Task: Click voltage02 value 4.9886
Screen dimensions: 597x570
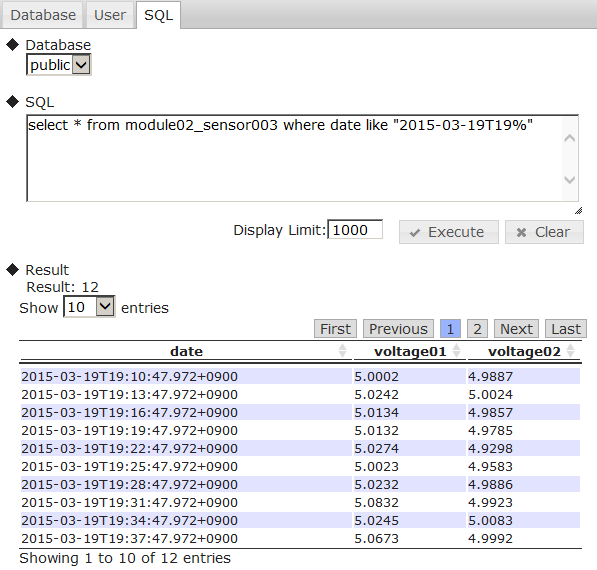Action: [x=490, y=484]
